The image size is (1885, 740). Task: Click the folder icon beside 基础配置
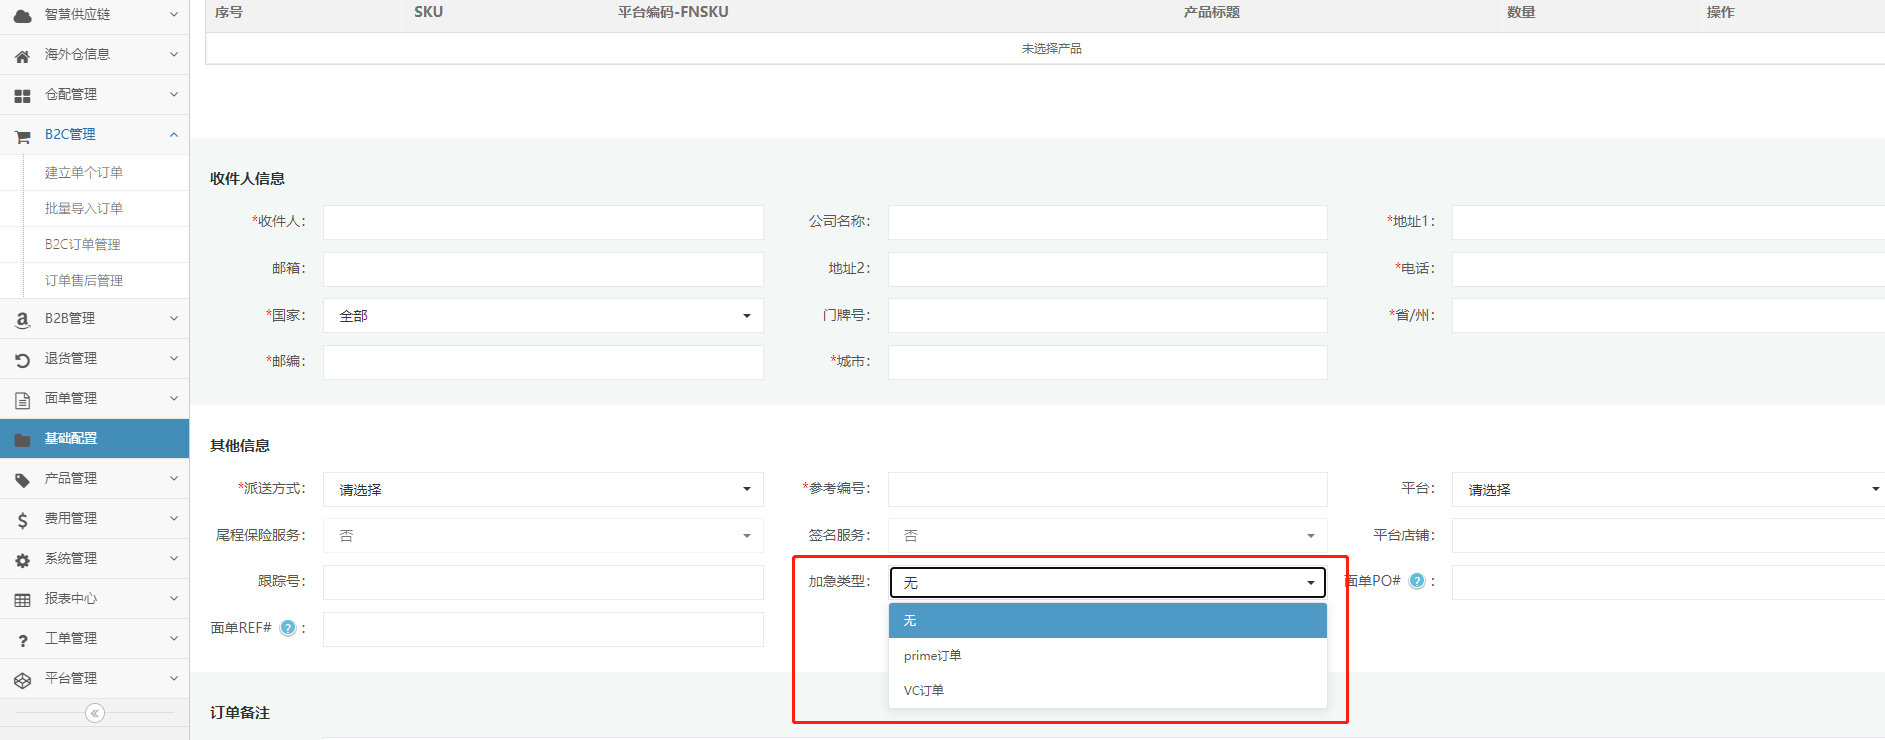click(x=22, y=440)
